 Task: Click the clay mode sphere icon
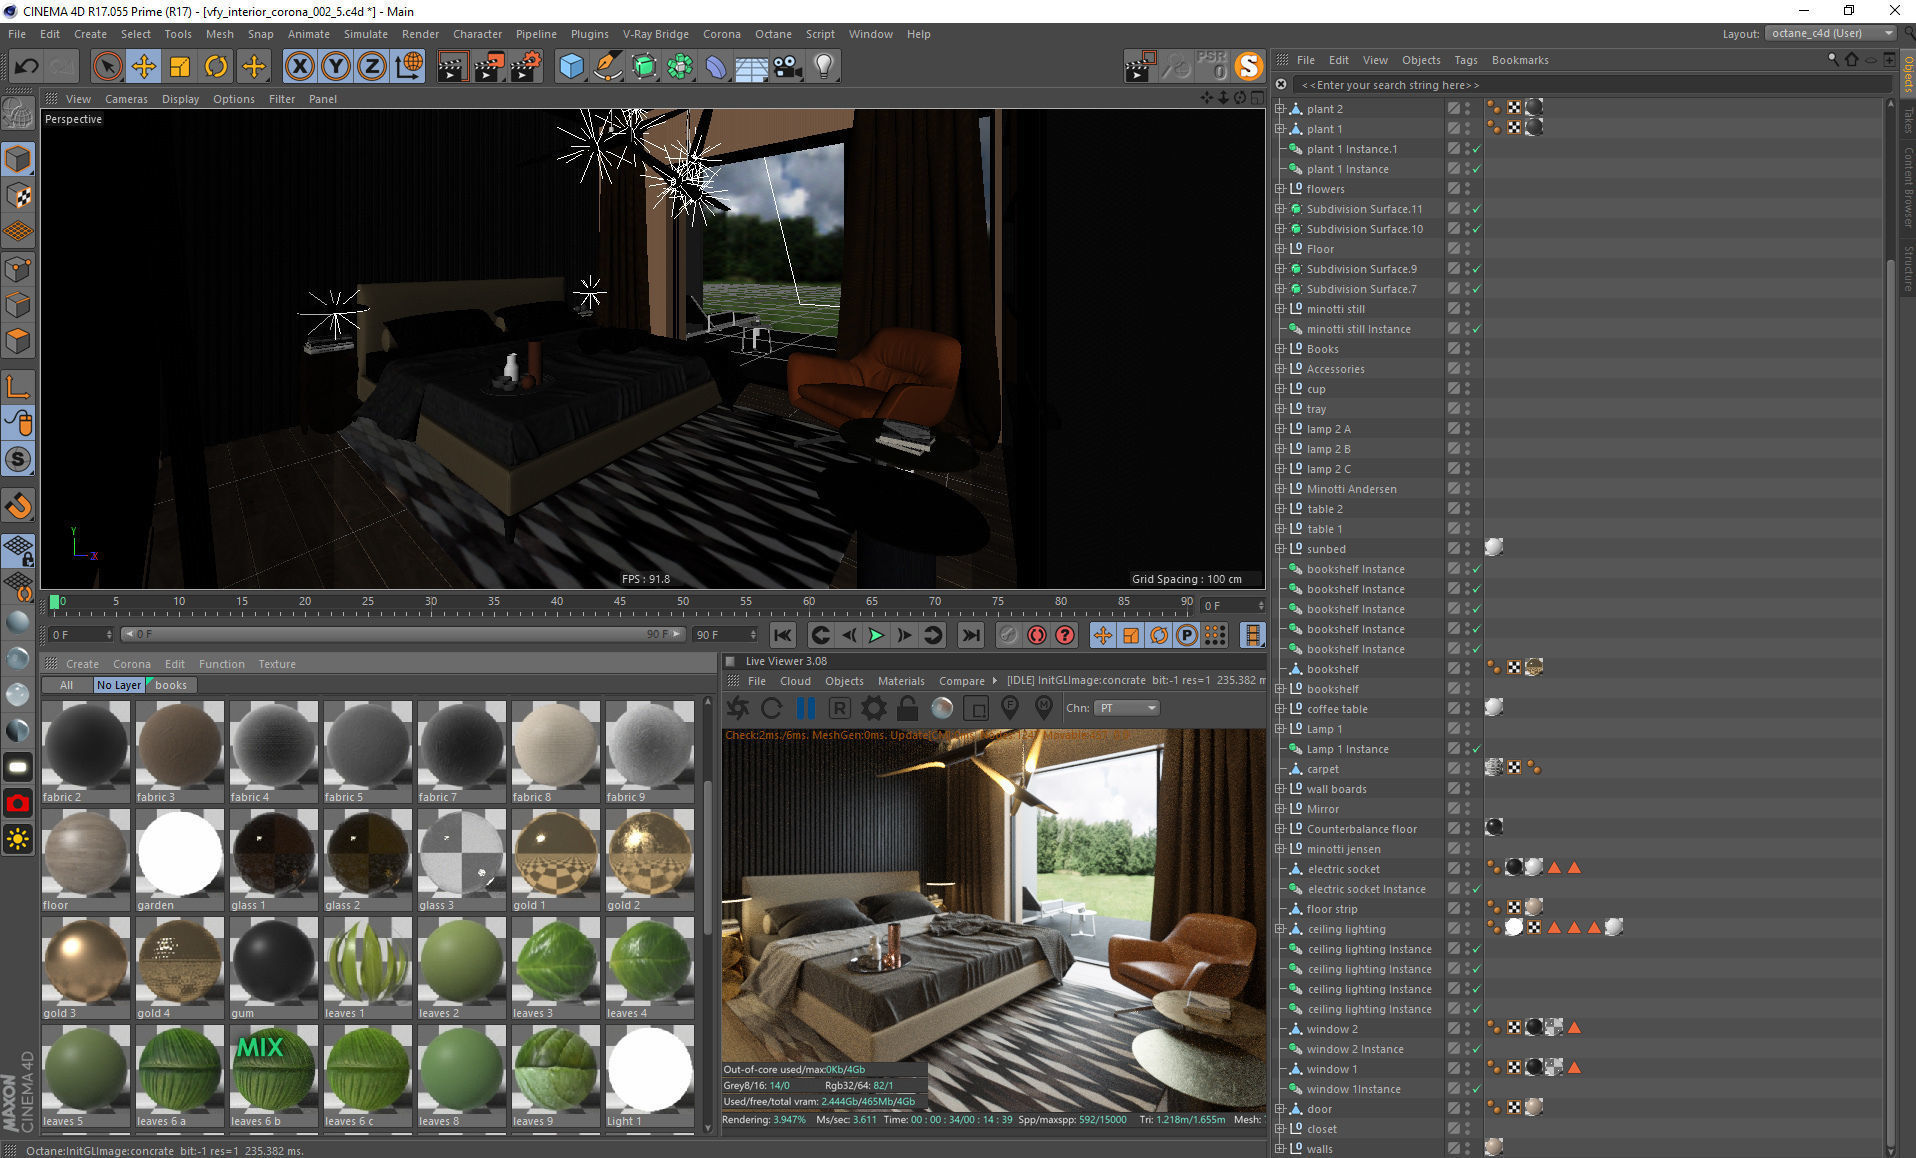942,708
